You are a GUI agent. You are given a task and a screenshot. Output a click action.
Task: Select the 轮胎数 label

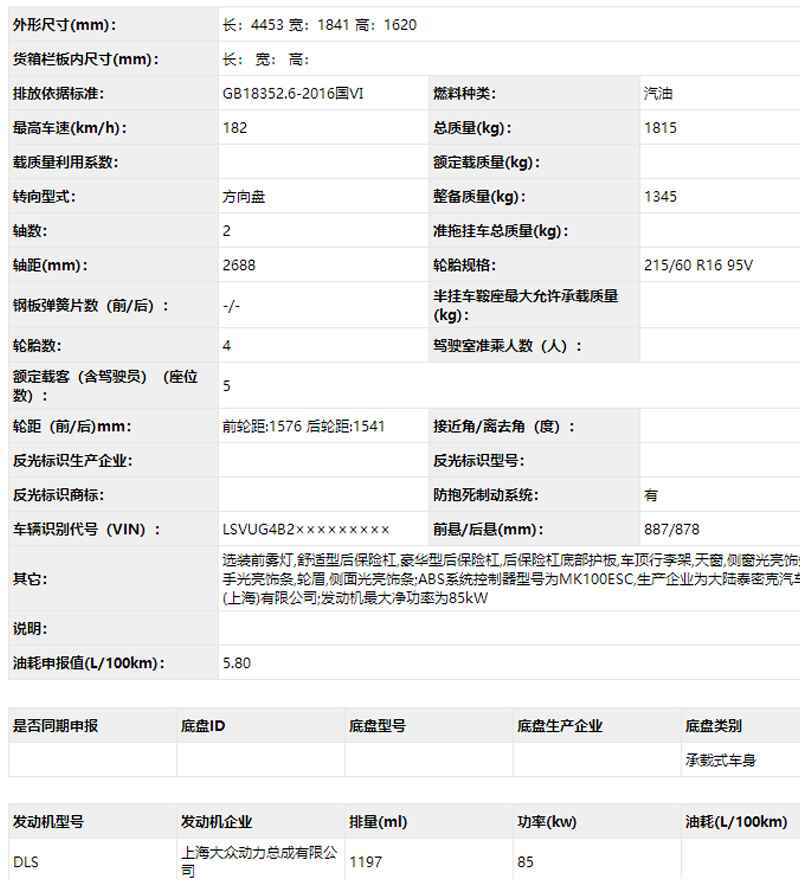[x=37, y=346]
